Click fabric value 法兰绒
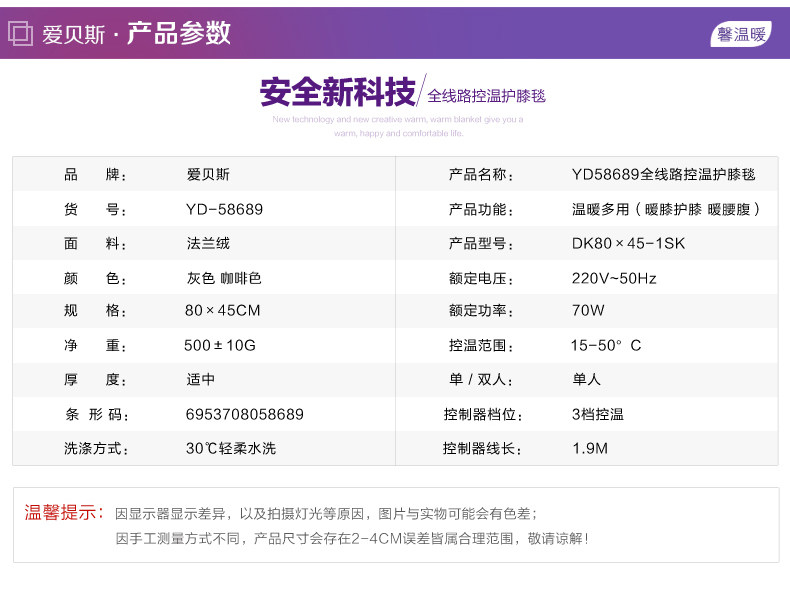Screen dimensions: 790x609 point(208,244)
